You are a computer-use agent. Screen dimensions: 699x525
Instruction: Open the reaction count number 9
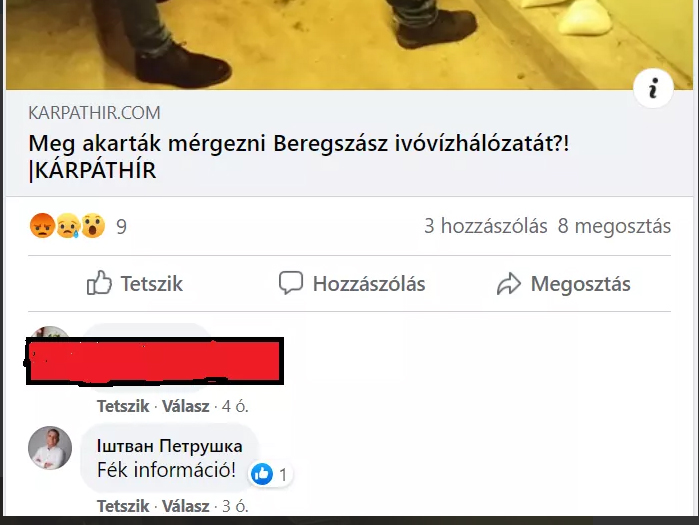click(x=121, y=227)
